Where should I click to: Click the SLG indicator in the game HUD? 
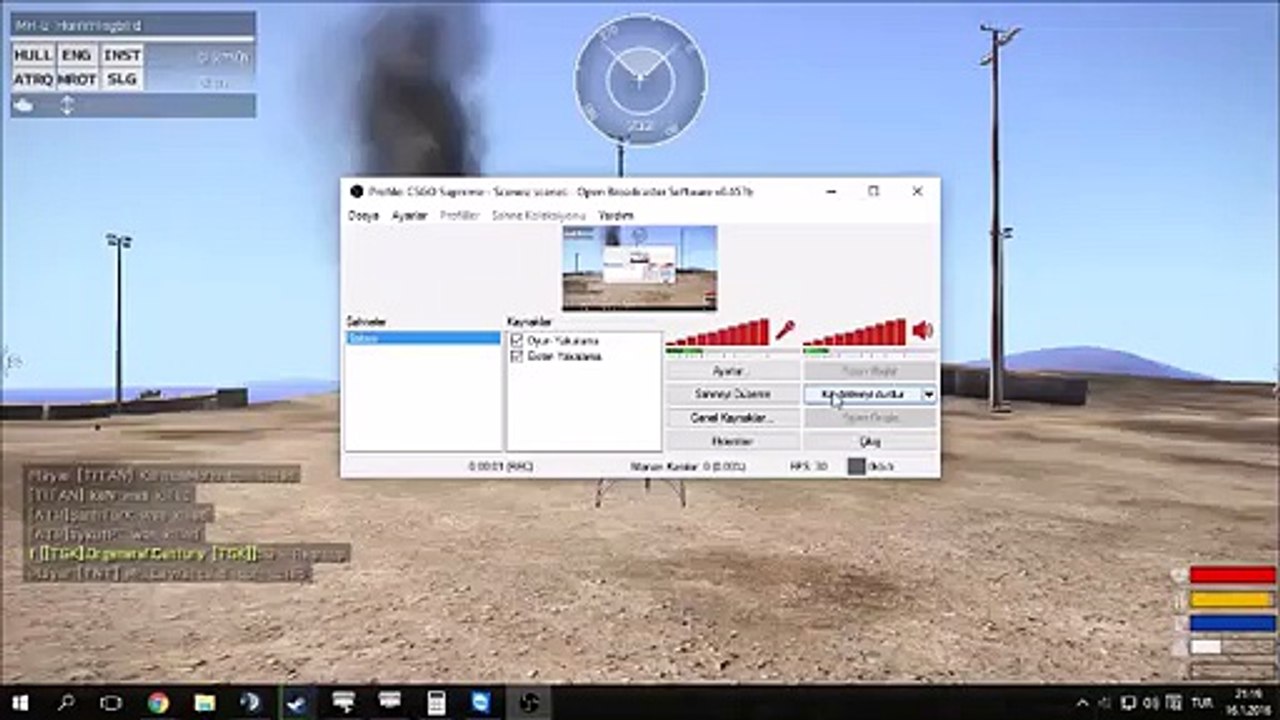tap(122, 79)
